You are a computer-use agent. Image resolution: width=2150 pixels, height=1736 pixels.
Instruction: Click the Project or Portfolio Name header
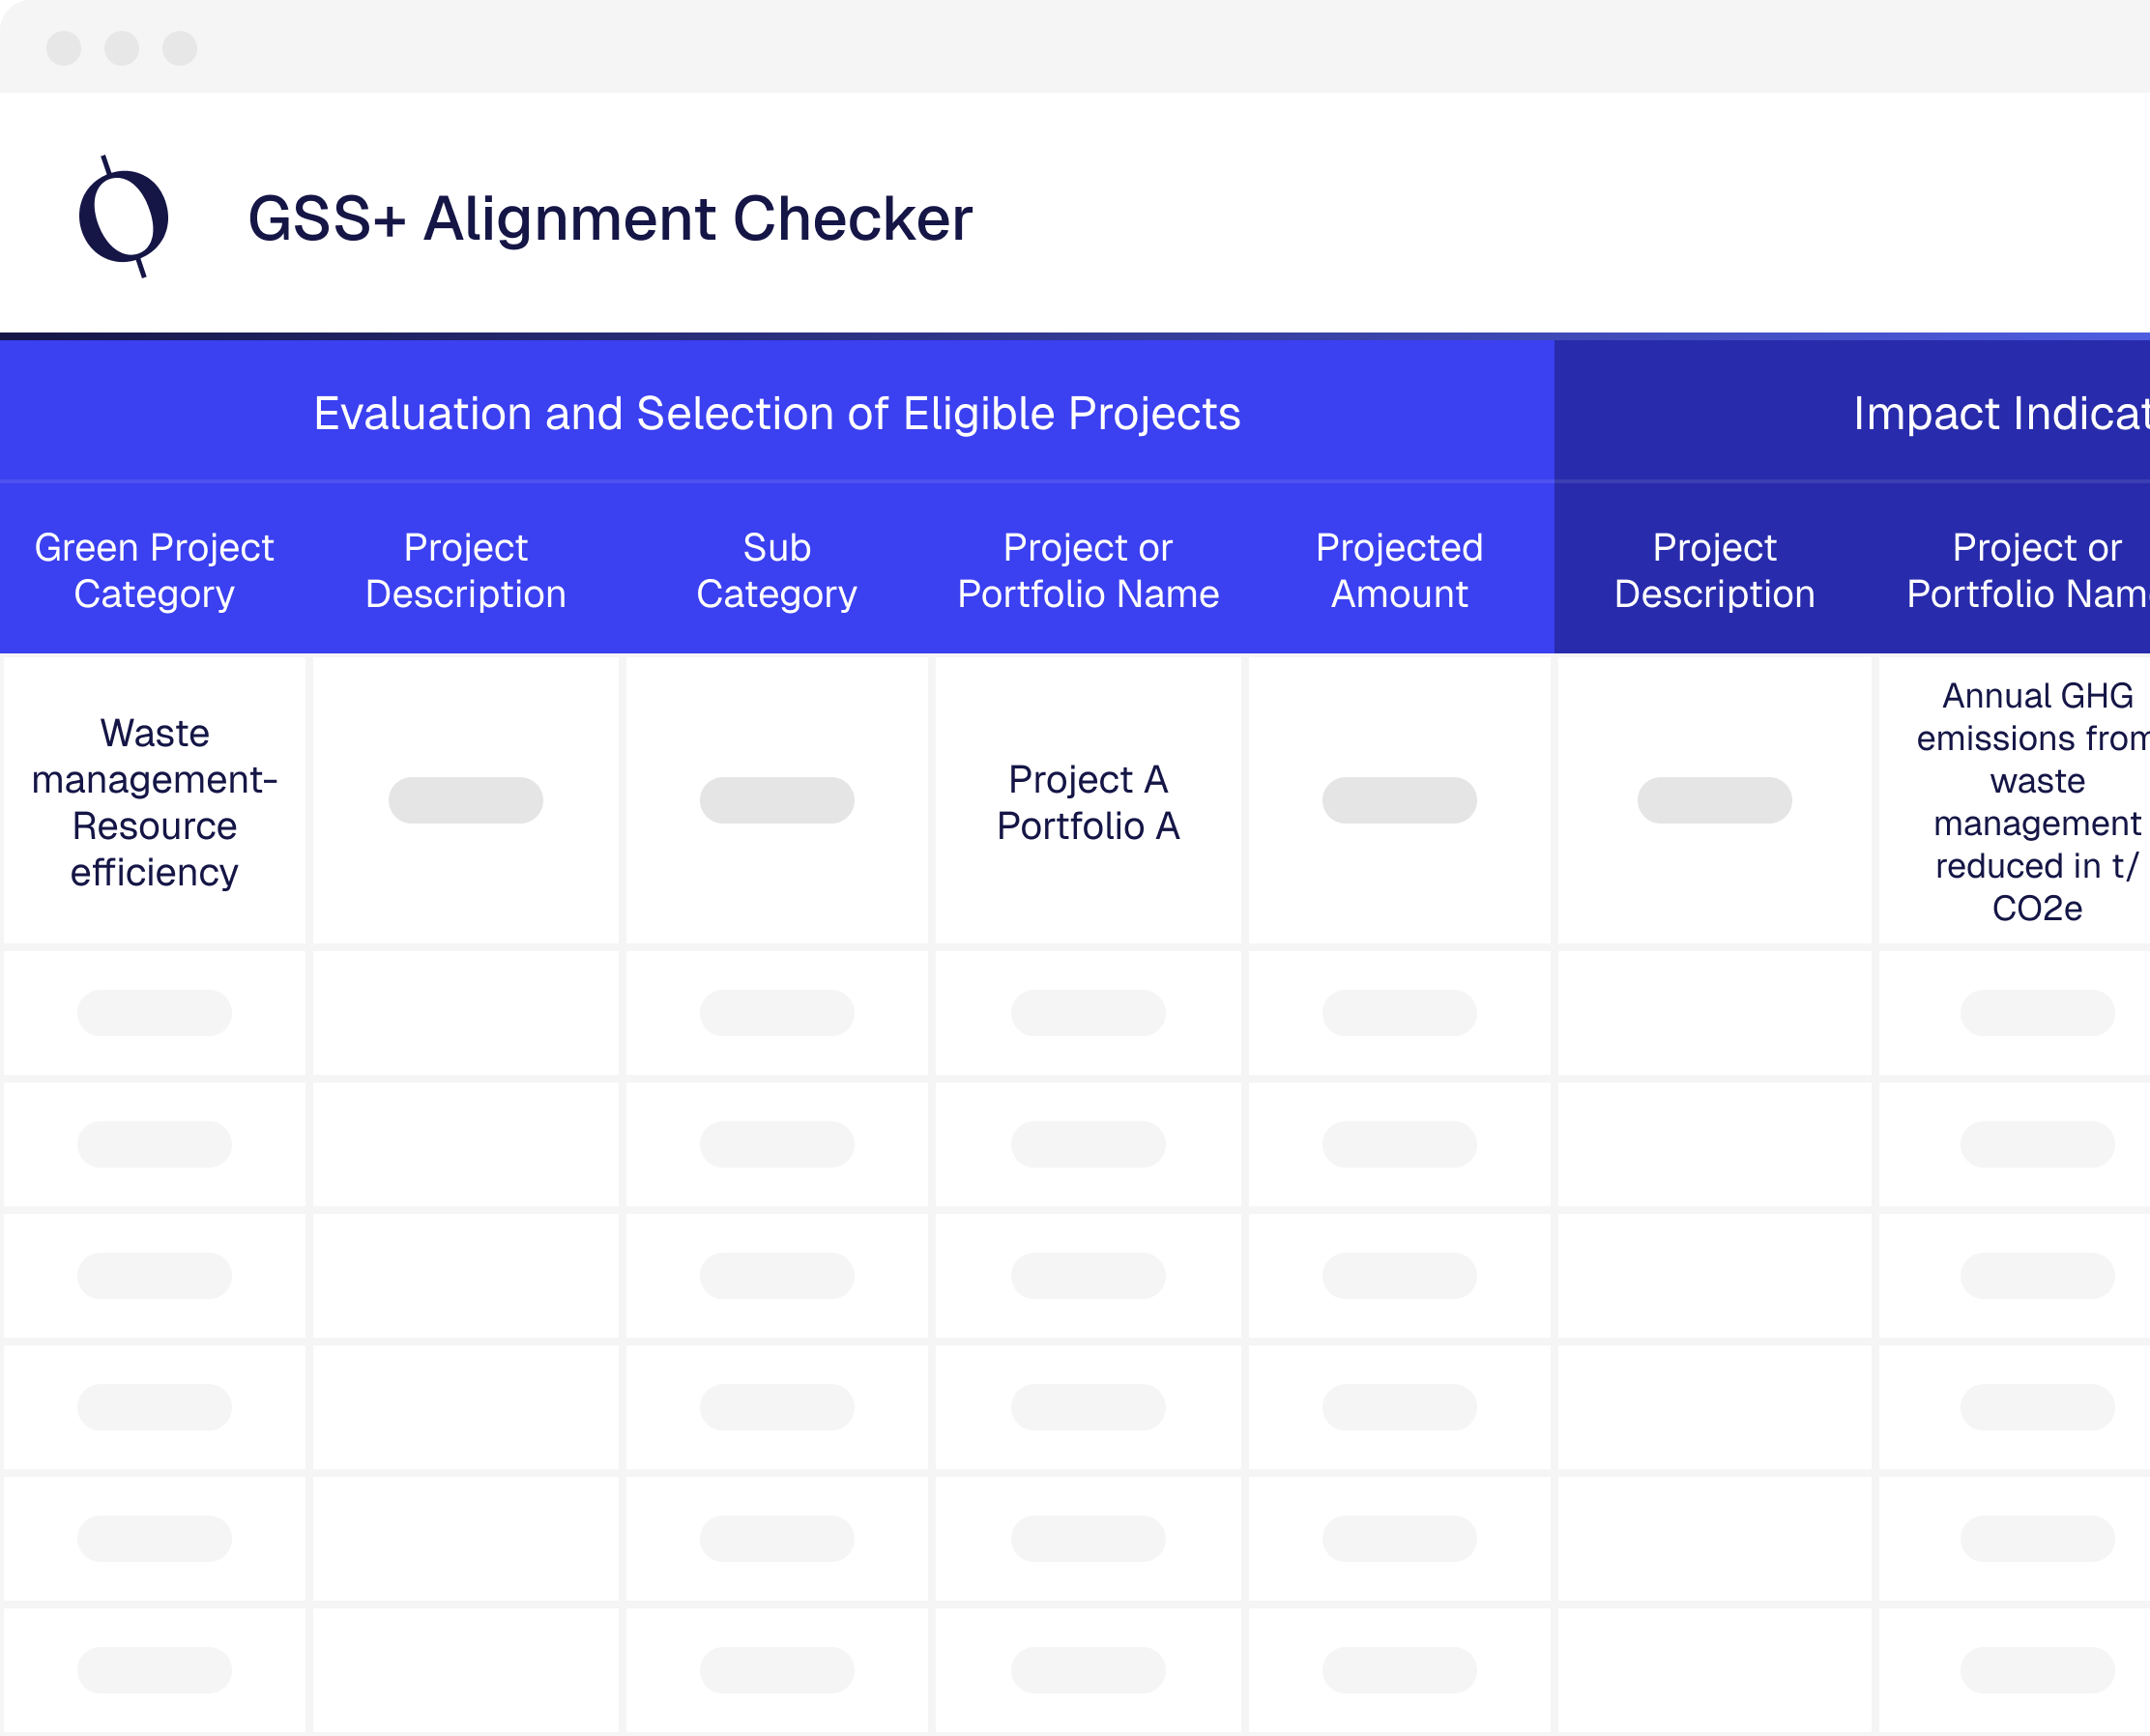1089,570
